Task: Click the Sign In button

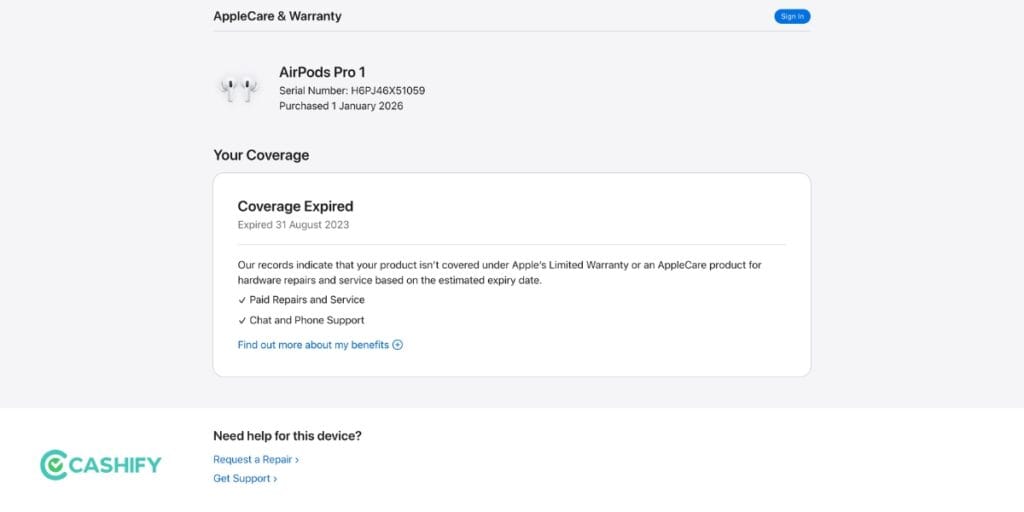Action: (x=792, y=16)
